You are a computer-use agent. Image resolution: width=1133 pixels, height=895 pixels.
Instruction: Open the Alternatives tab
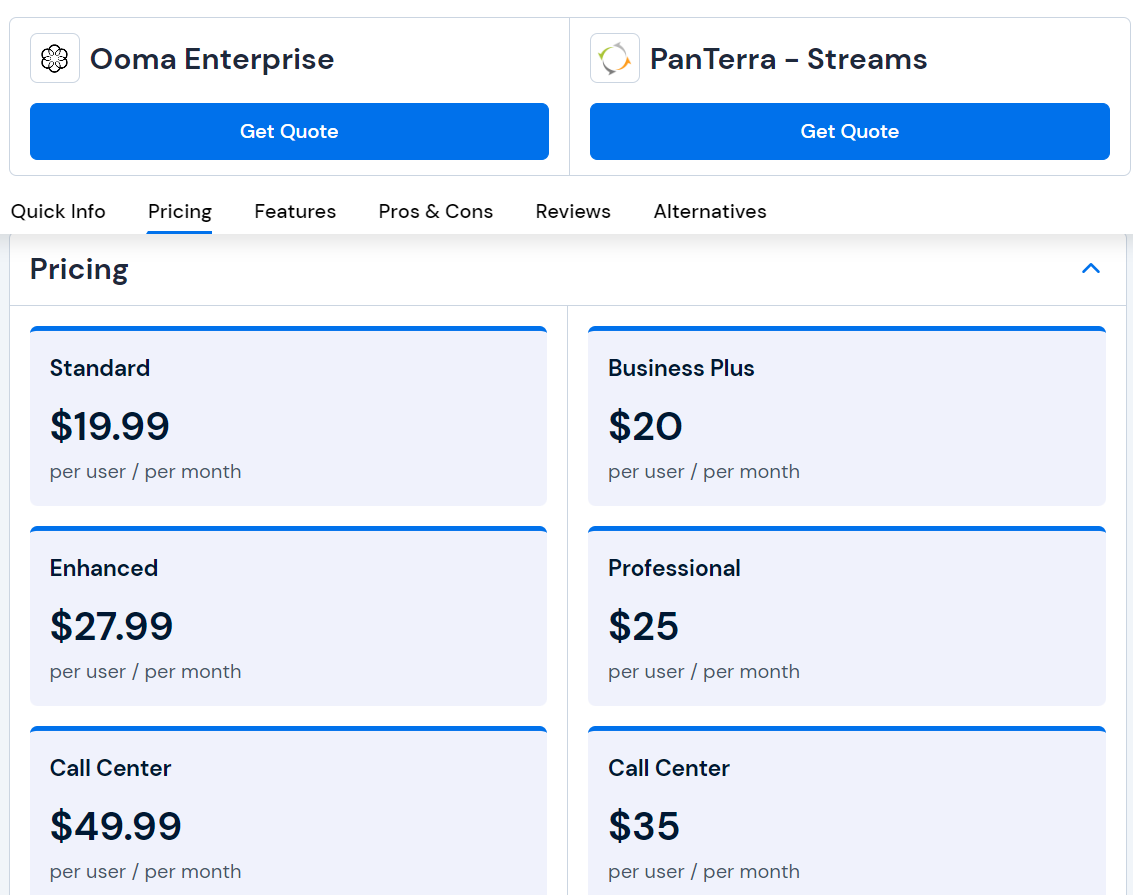710,211
